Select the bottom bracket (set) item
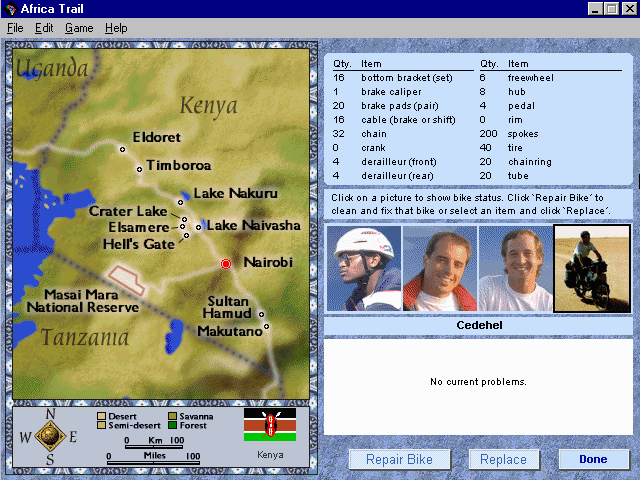 (403, 78)
